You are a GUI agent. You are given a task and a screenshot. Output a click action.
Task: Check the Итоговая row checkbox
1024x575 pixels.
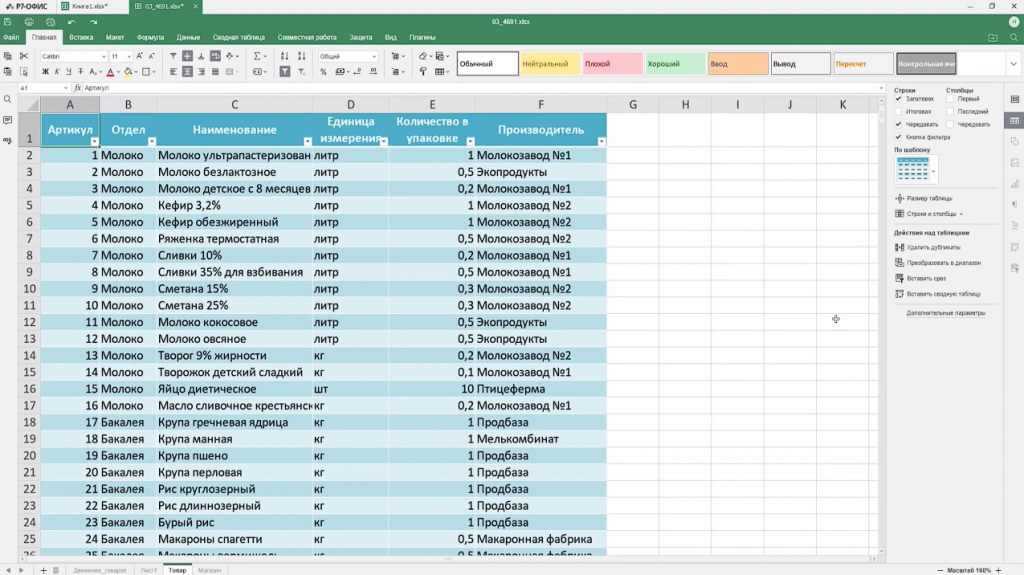pyautogui.click(x=898, y=112)
